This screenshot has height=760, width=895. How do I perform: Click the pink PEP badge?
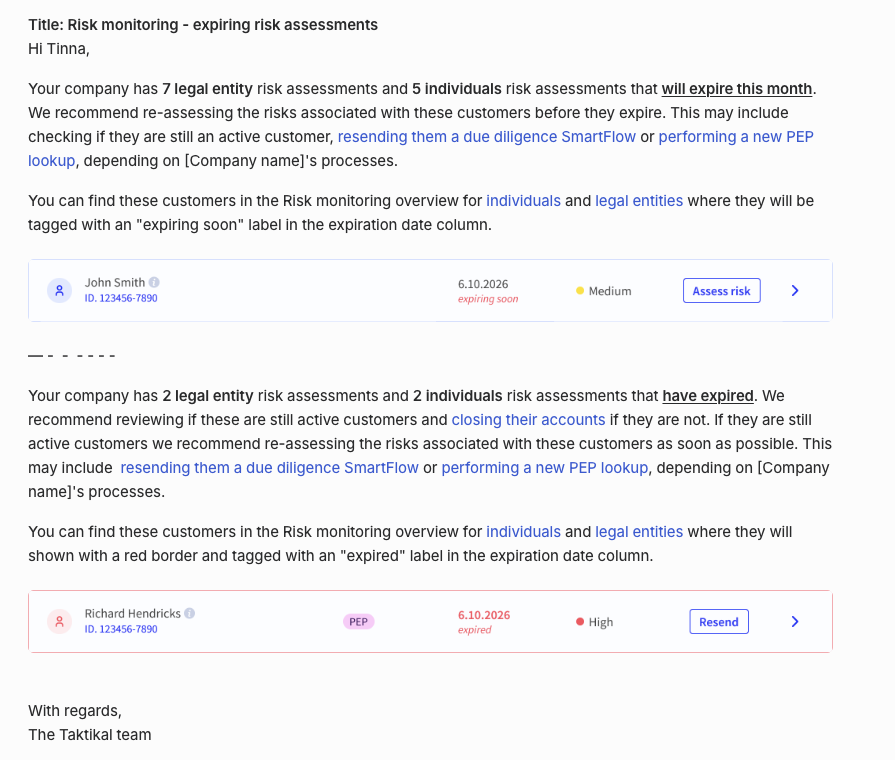(358, 622)
